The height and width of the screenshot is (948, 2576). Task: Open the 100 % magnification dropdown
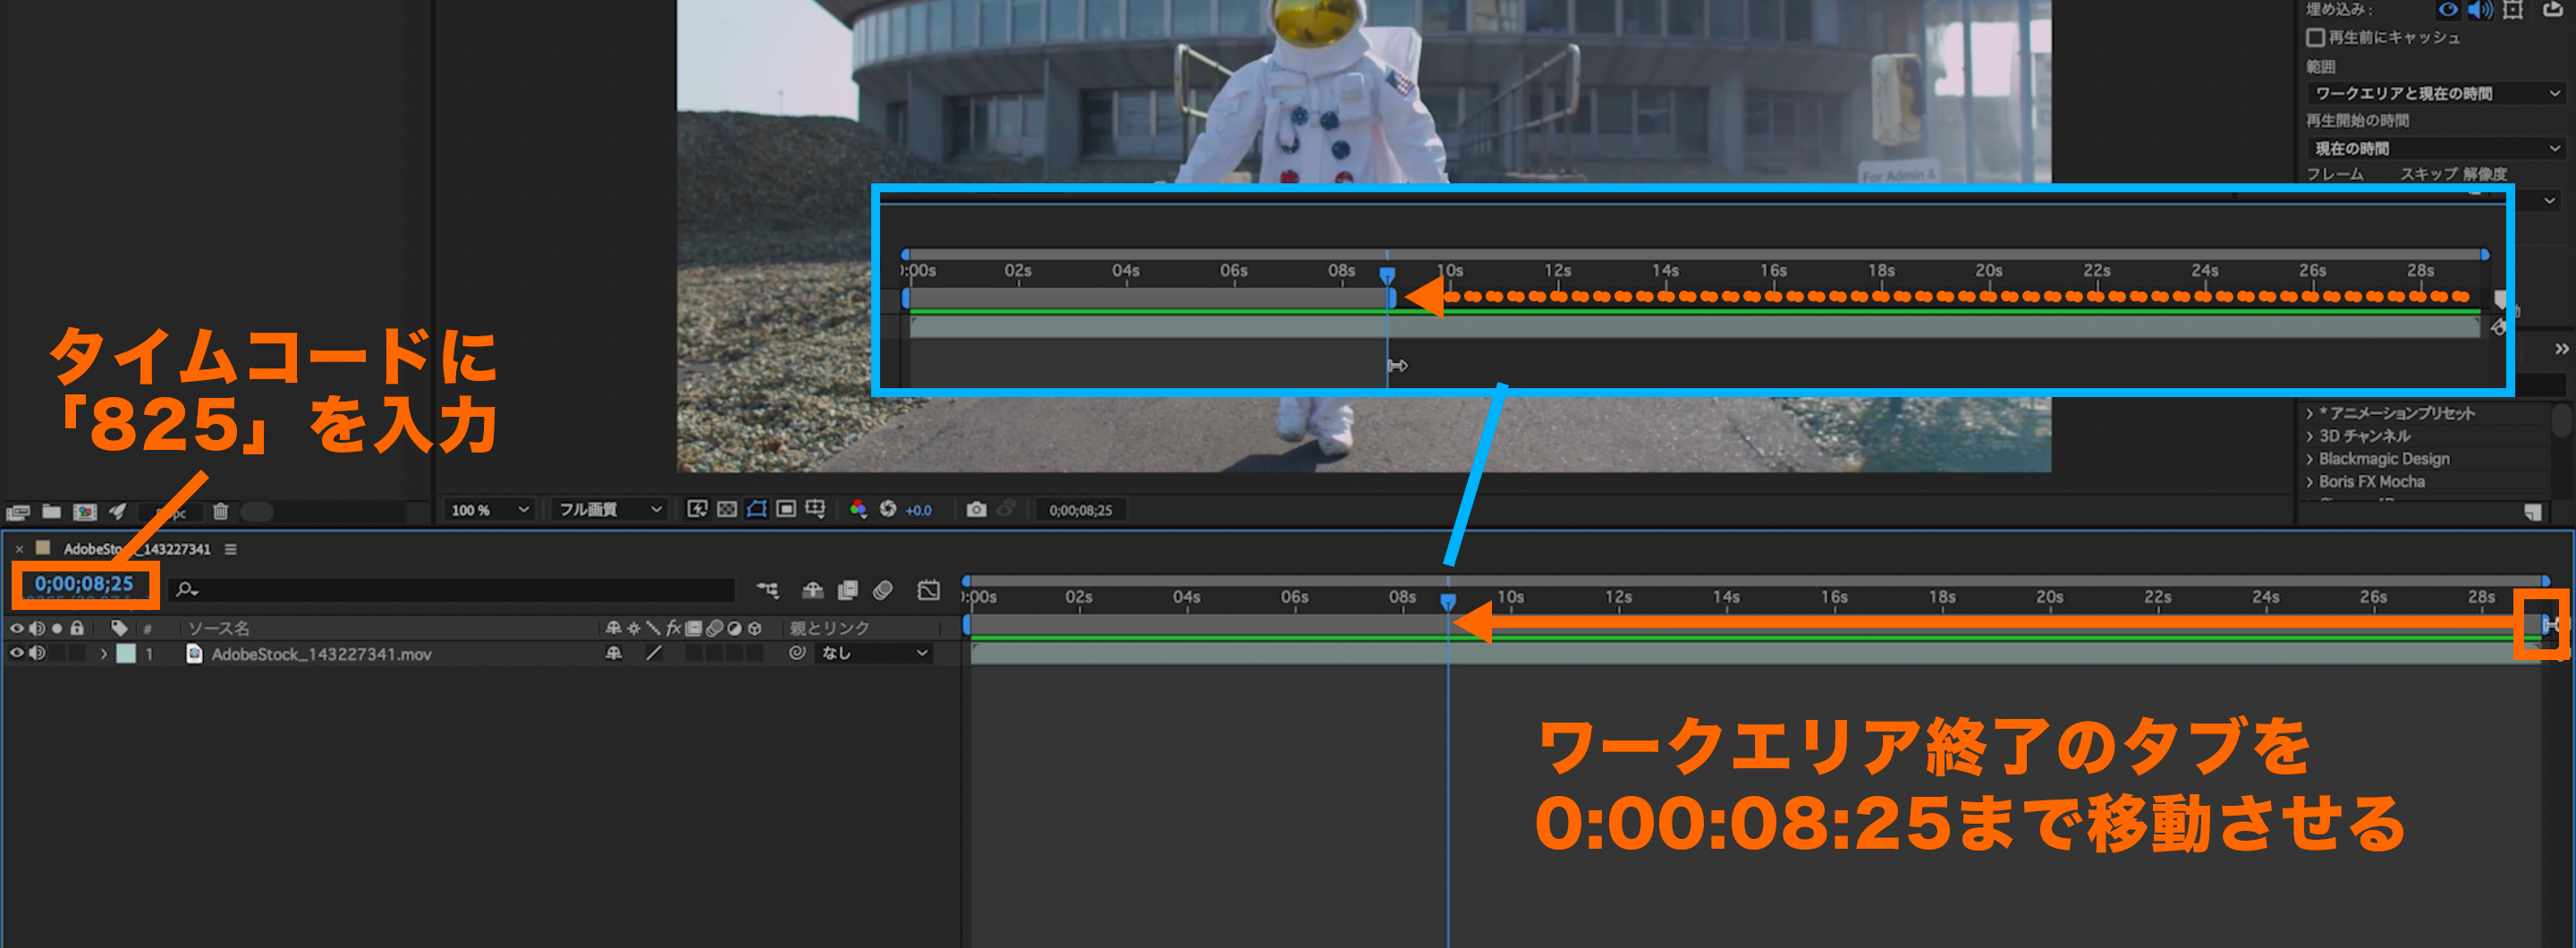[490, 510]
